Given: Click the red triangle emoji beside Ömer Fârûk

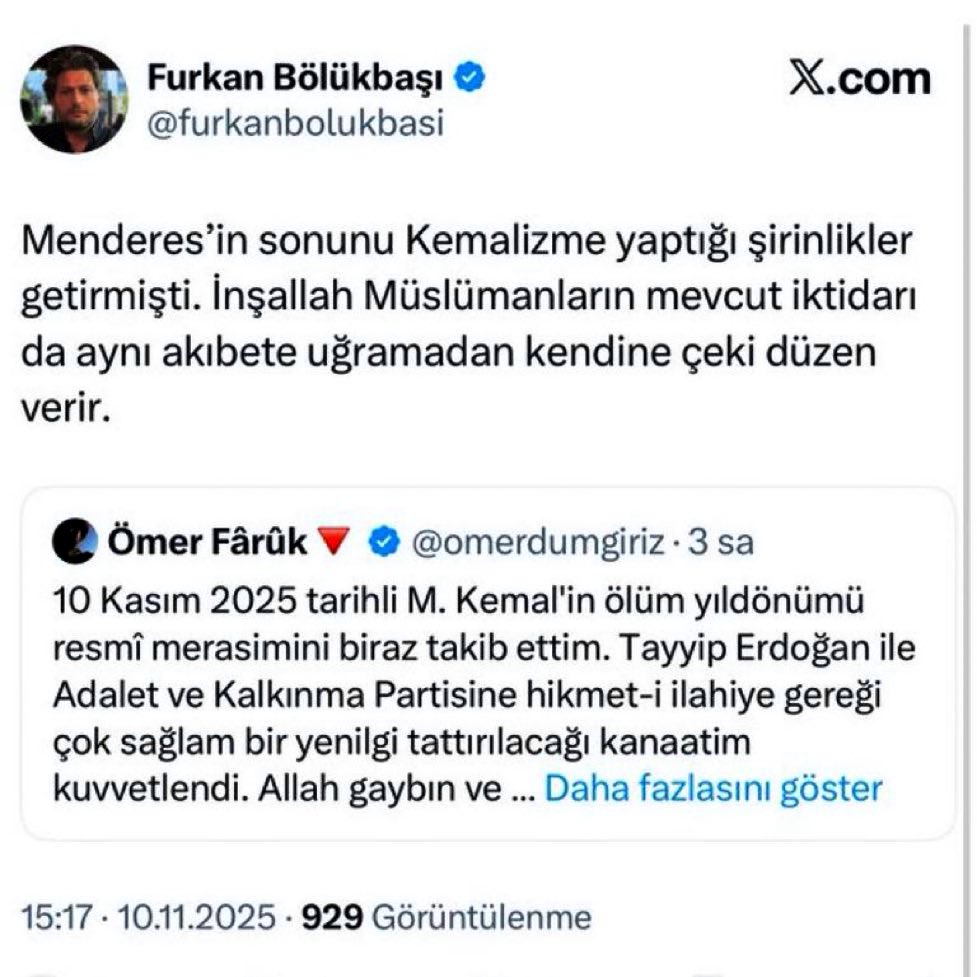Looking at the screenshot, I should pos(335,542).
